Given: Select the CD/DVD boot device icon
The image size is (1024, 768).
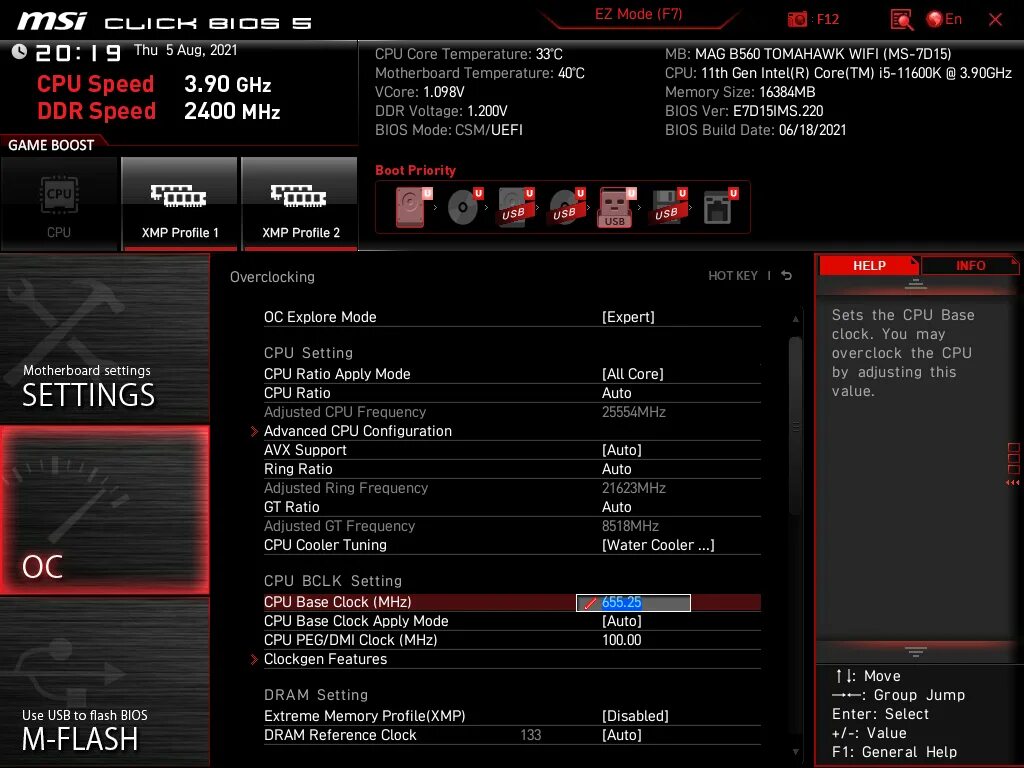Looking at the screenshot, I should tap(465, 207).
